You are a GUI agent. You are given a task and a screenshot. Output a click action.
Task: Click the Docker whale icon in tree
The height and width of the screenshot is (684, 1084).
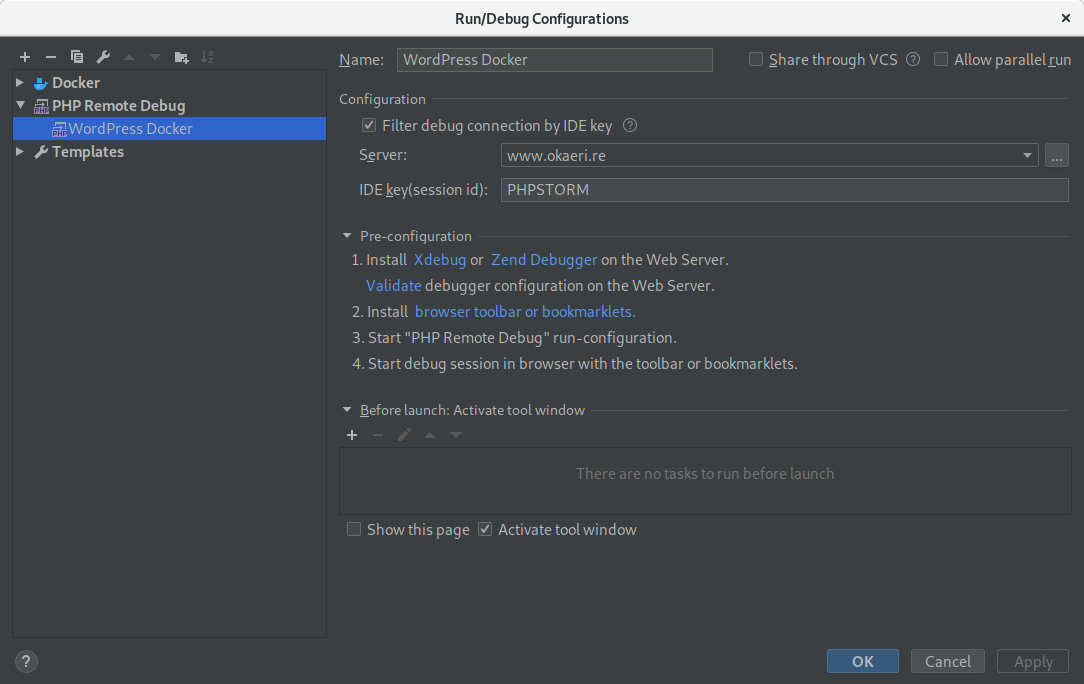(41, 83)
